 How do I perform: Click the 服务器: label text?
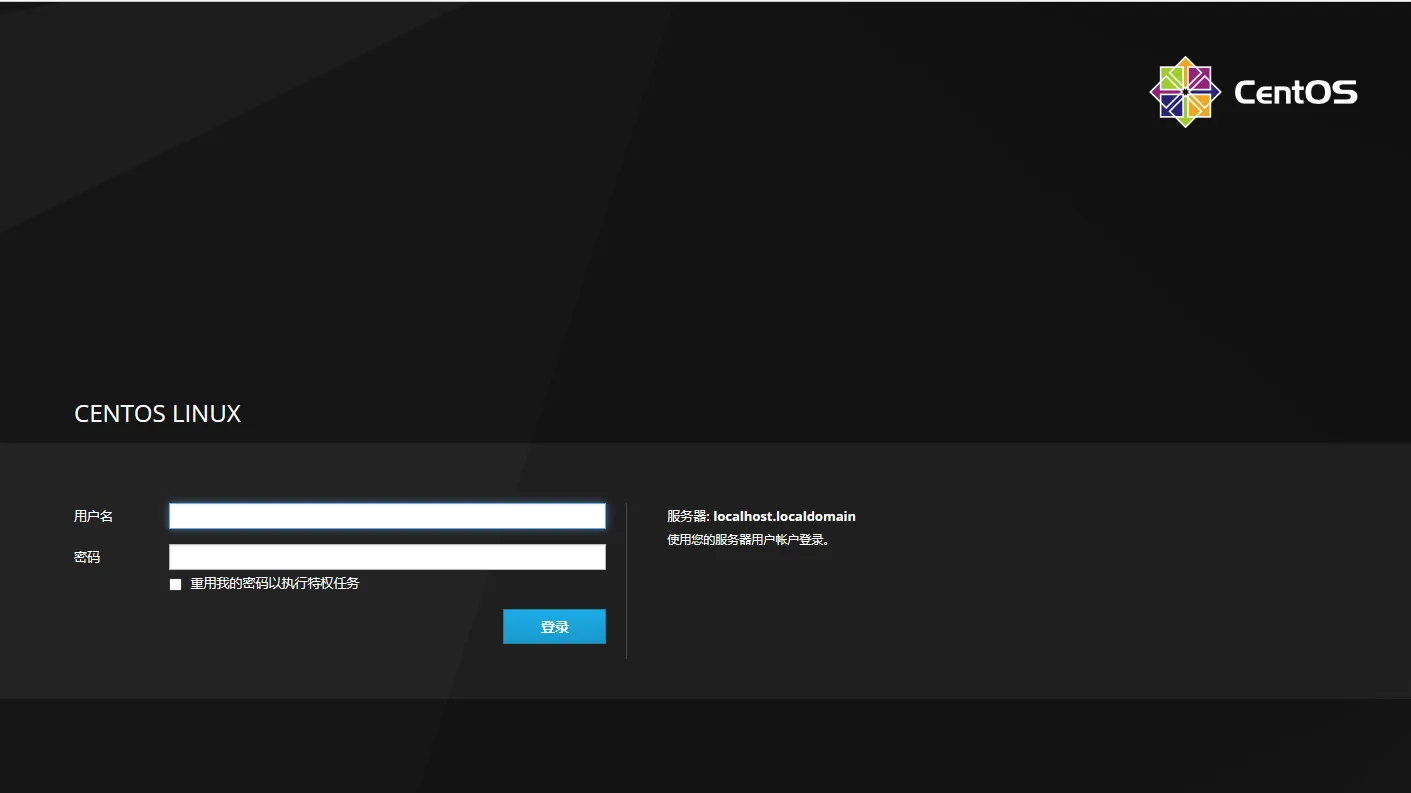pyautogui.click(x=688, y=517)
